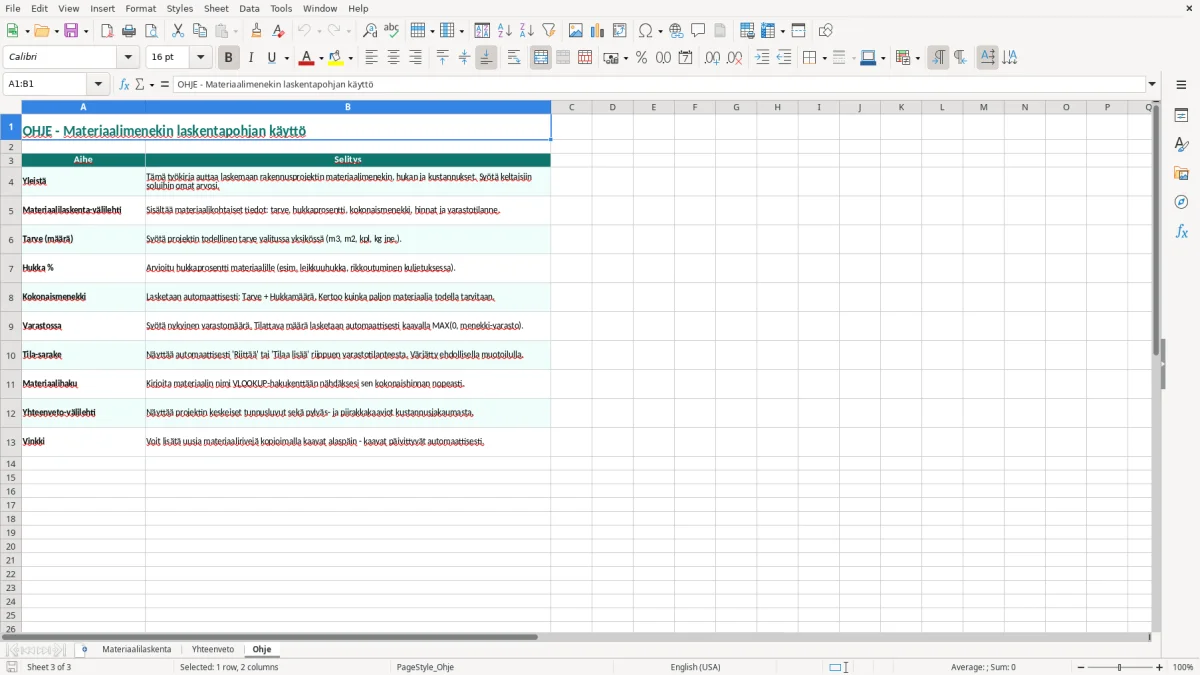Open the Borders dropdown arrow
This screenshot has height=675, width=1200.
824,58
